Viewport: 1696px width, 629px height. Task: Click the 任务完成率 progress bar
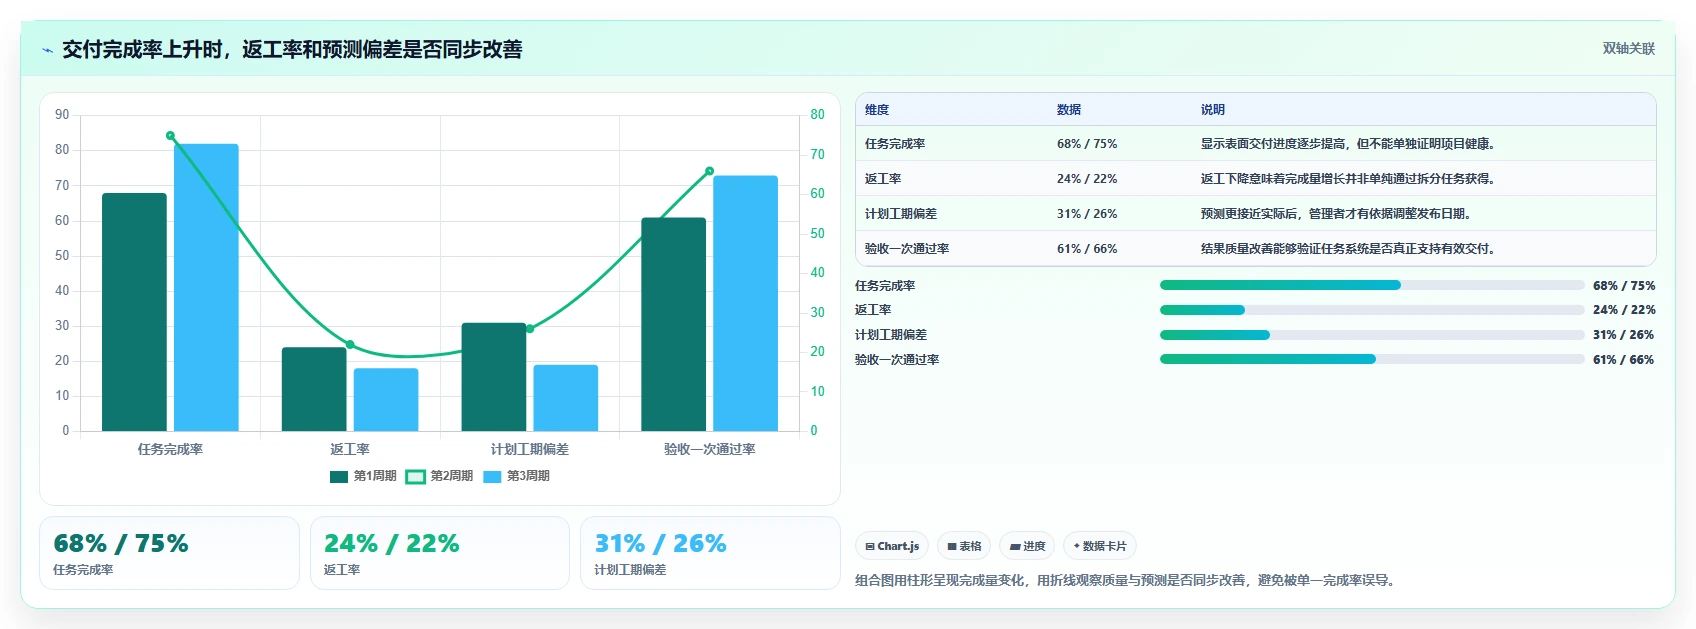tap(1372, 285)
